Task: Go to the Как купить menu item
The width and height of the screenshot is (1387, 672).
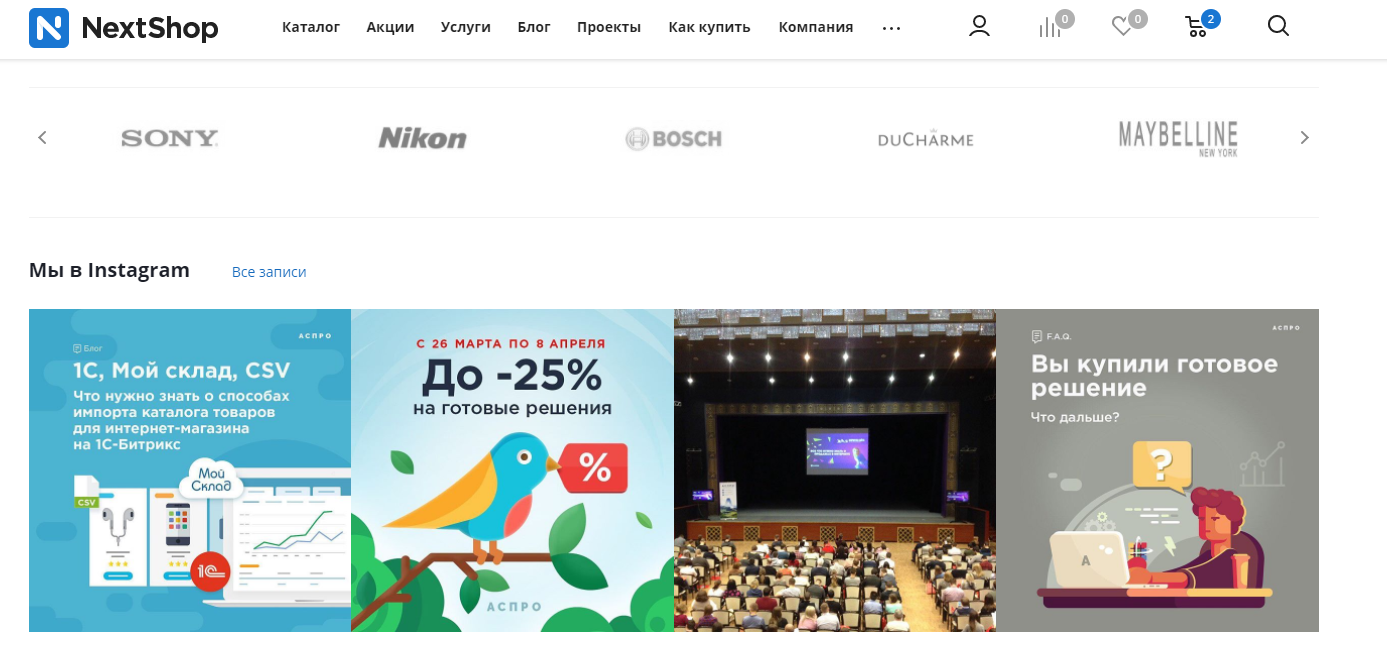Action: (709, 27)
